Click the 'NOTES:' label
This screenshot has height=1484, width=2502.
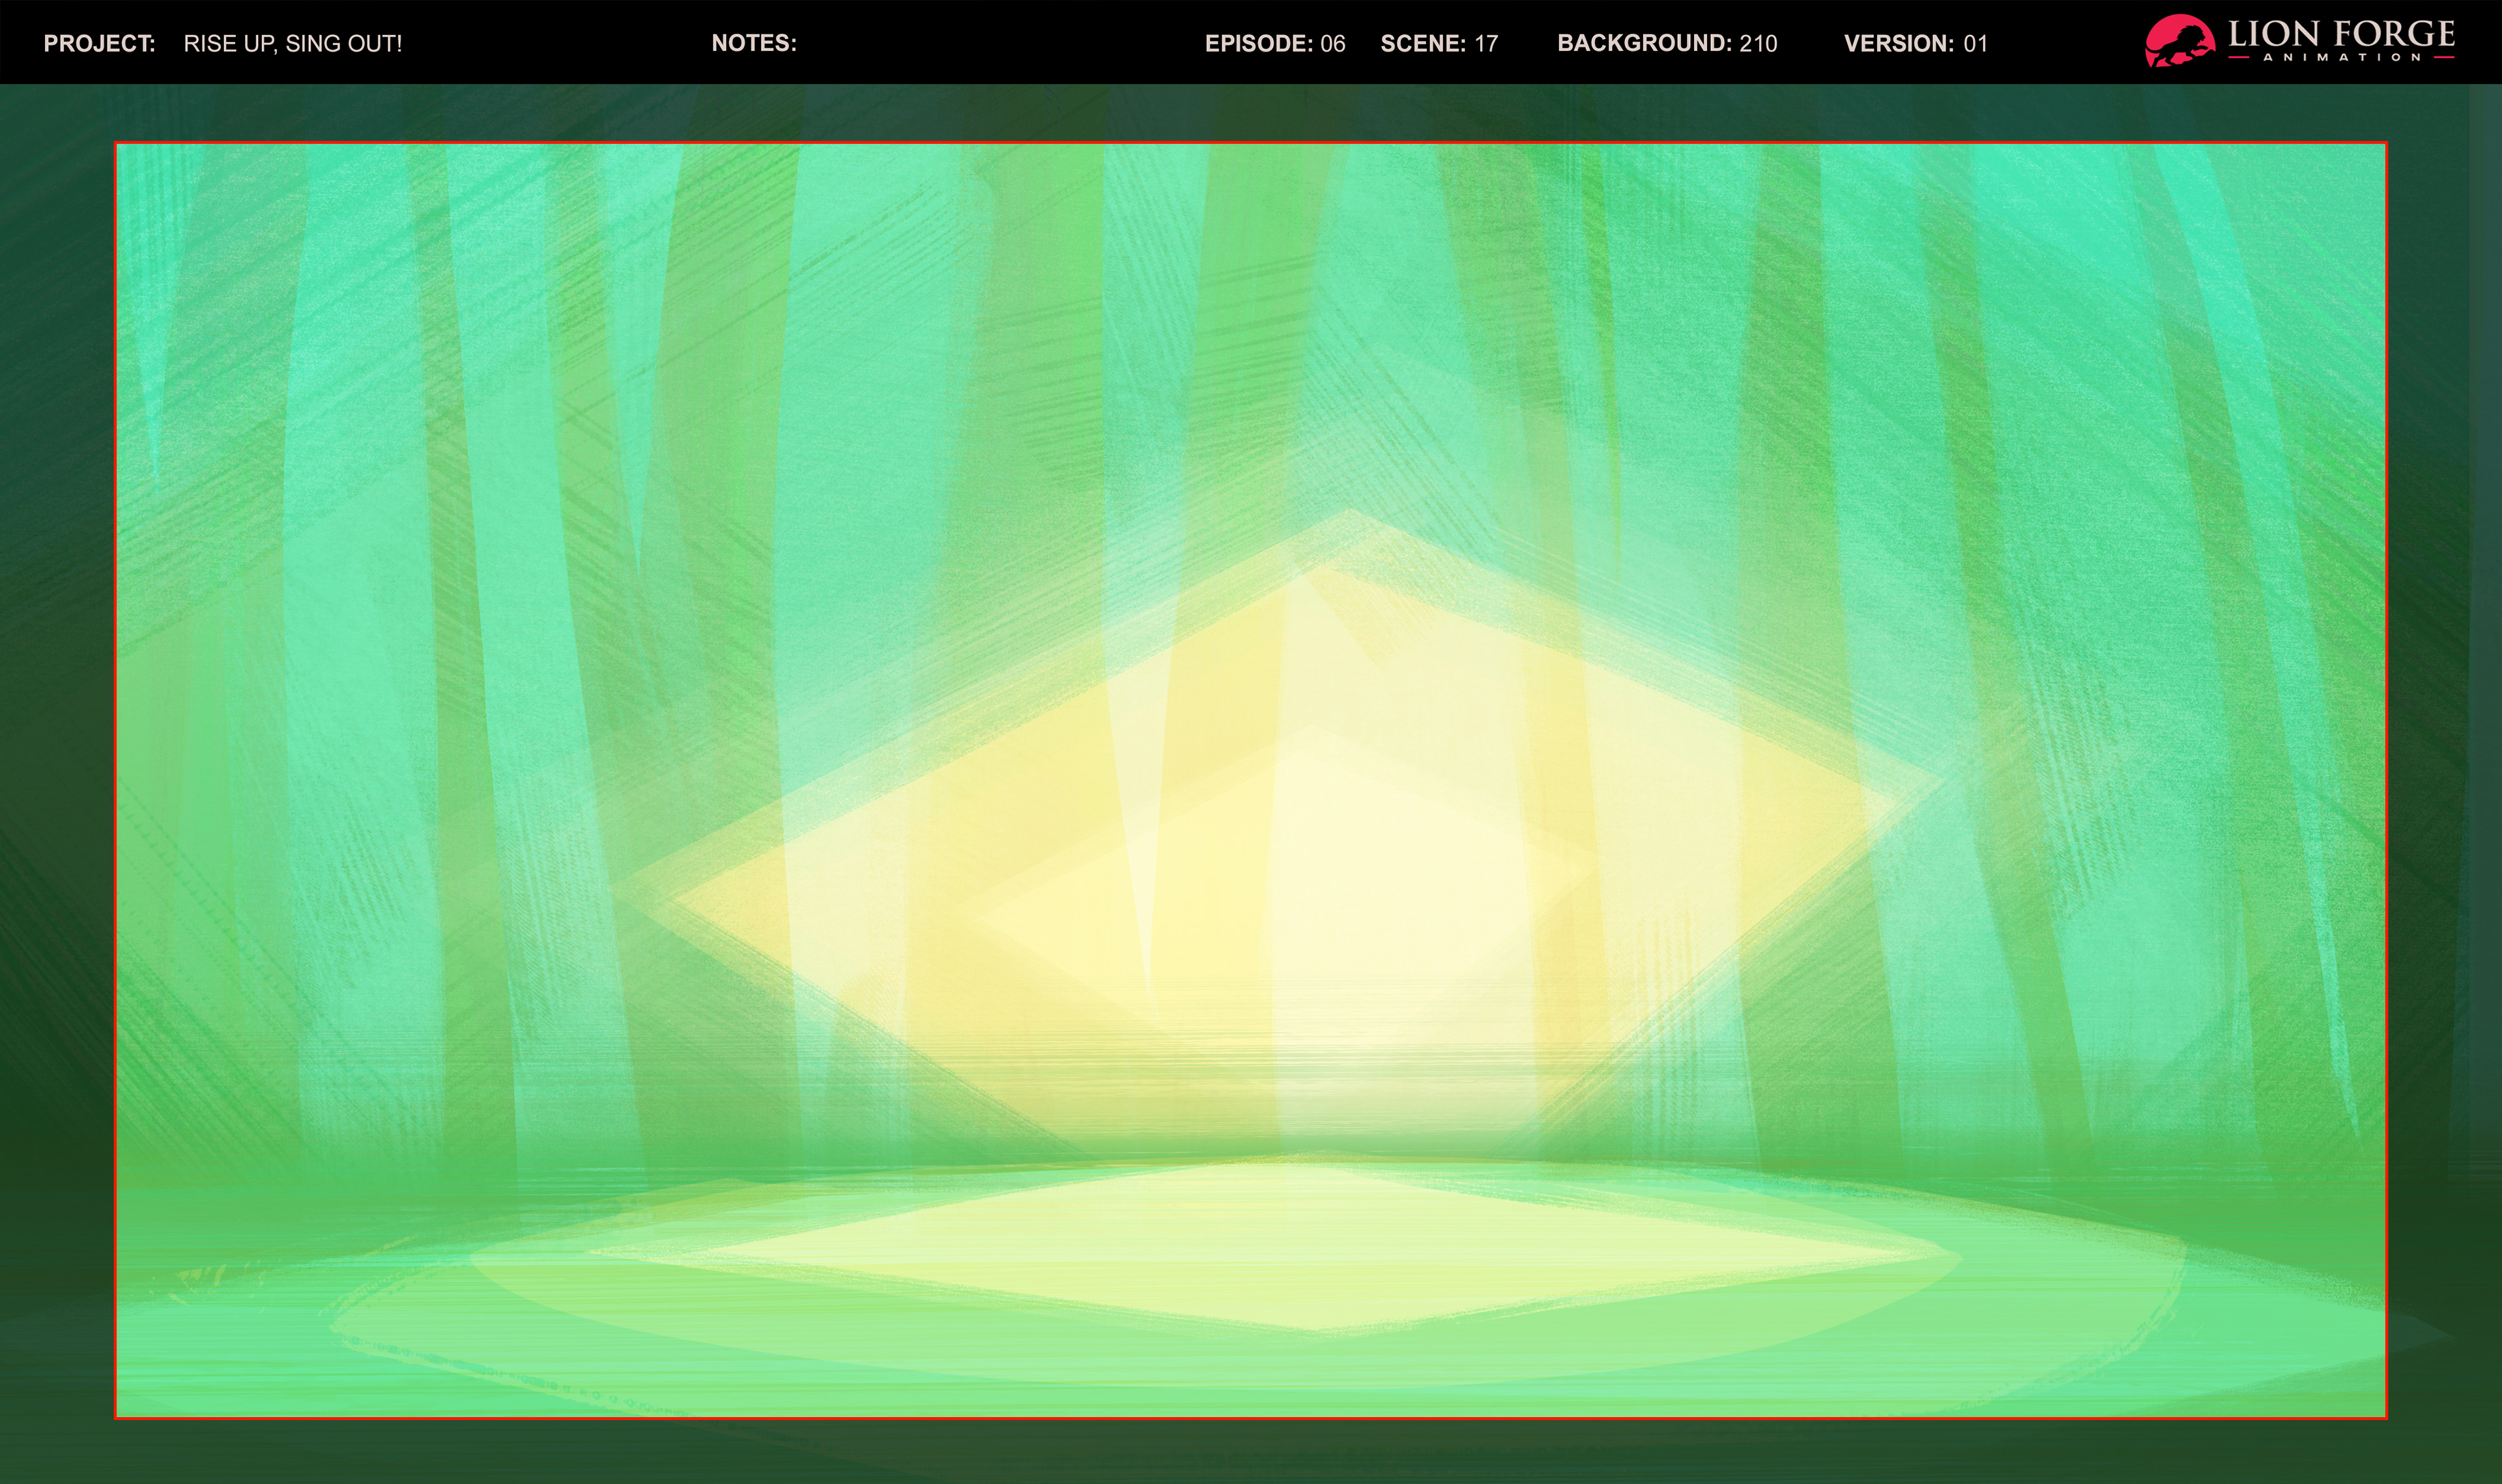tap(754, 43)
